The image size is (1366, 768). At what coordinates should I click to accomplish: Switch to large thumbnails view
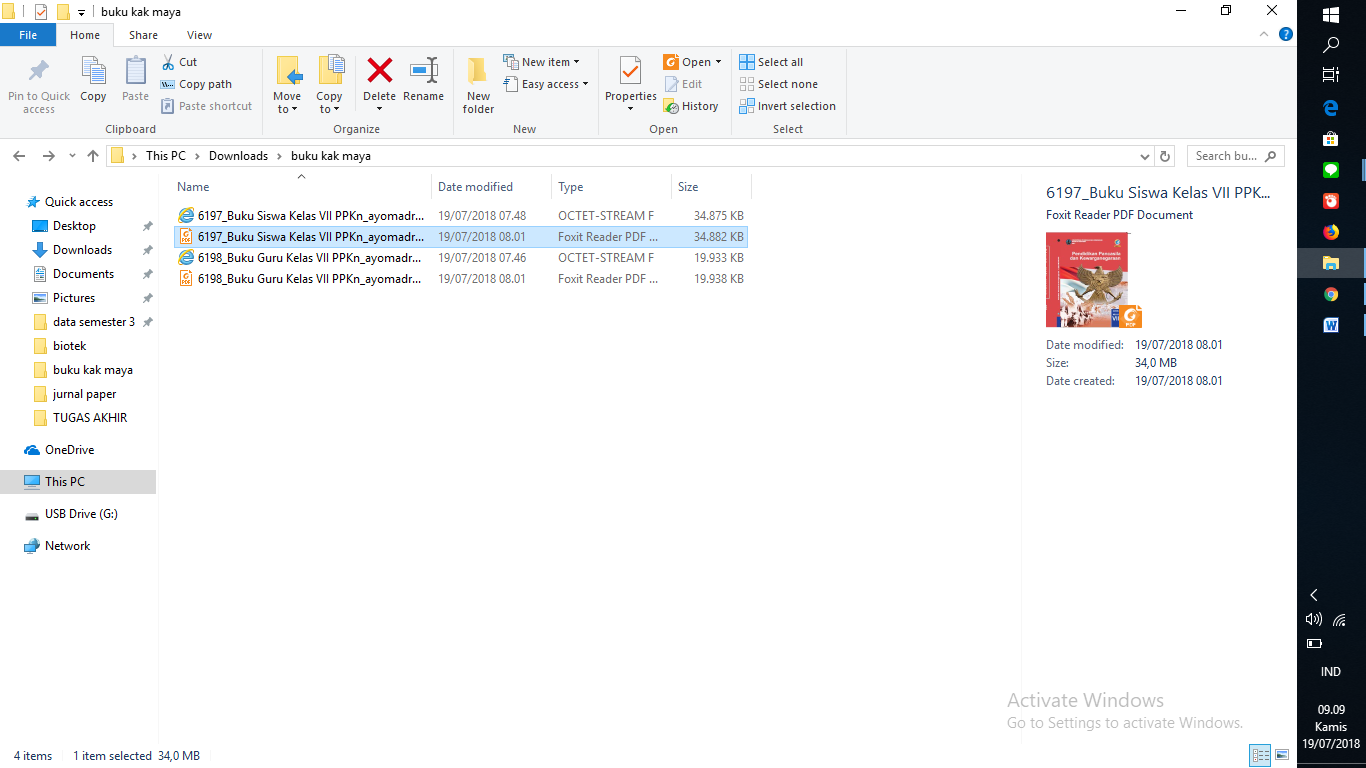pyautogui.click(x=1282, y=755)
